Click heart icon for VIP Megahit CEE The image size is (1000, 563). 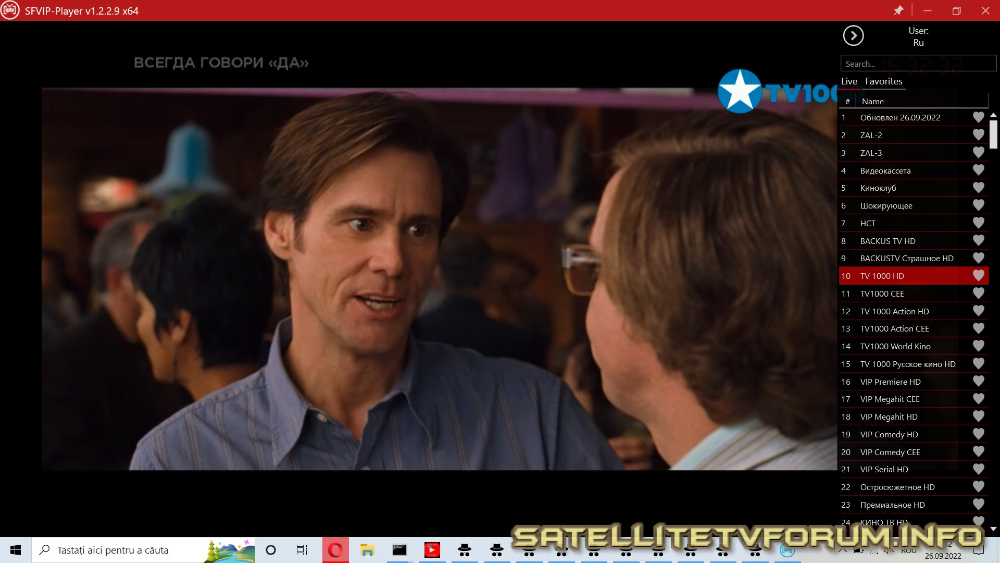978,399
